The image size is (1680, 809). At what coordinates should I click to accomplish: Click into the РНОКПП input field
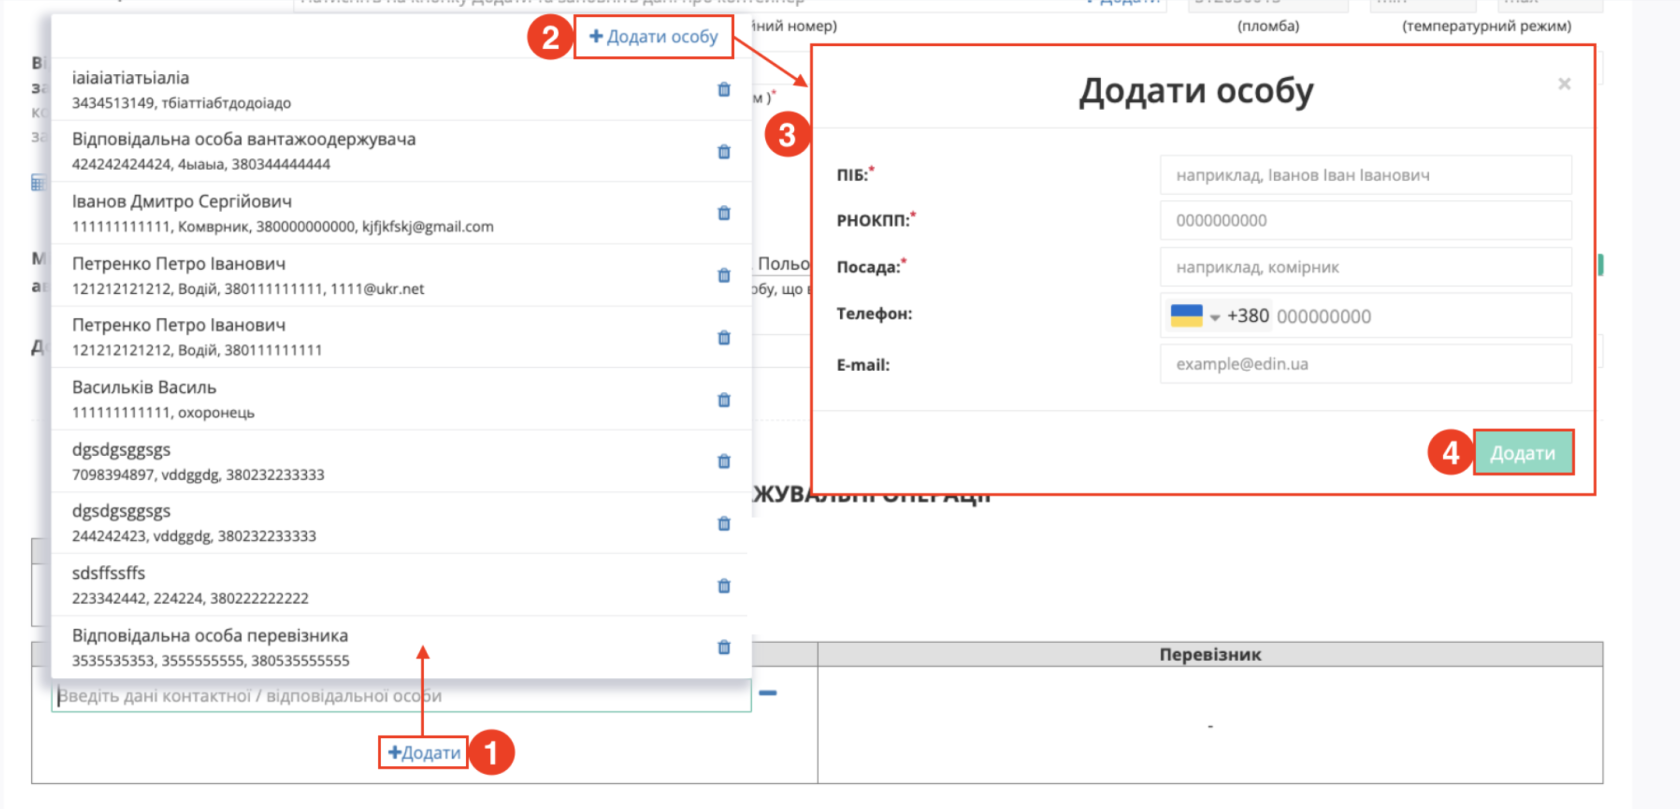click(x=1366, y=220)
